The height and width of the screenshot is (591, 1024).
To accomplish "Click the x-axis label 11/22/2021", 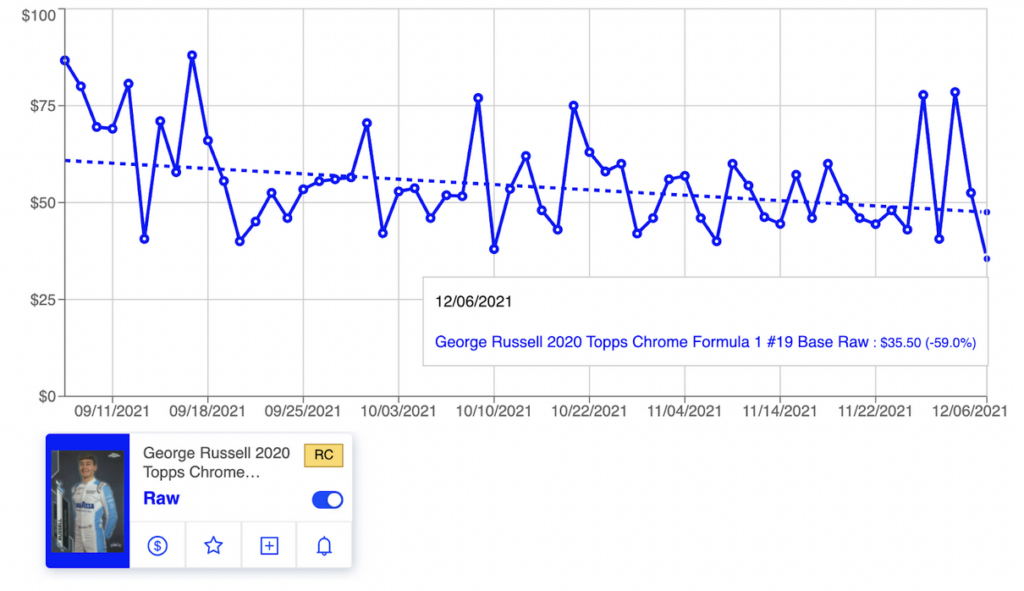I will 875,411.
